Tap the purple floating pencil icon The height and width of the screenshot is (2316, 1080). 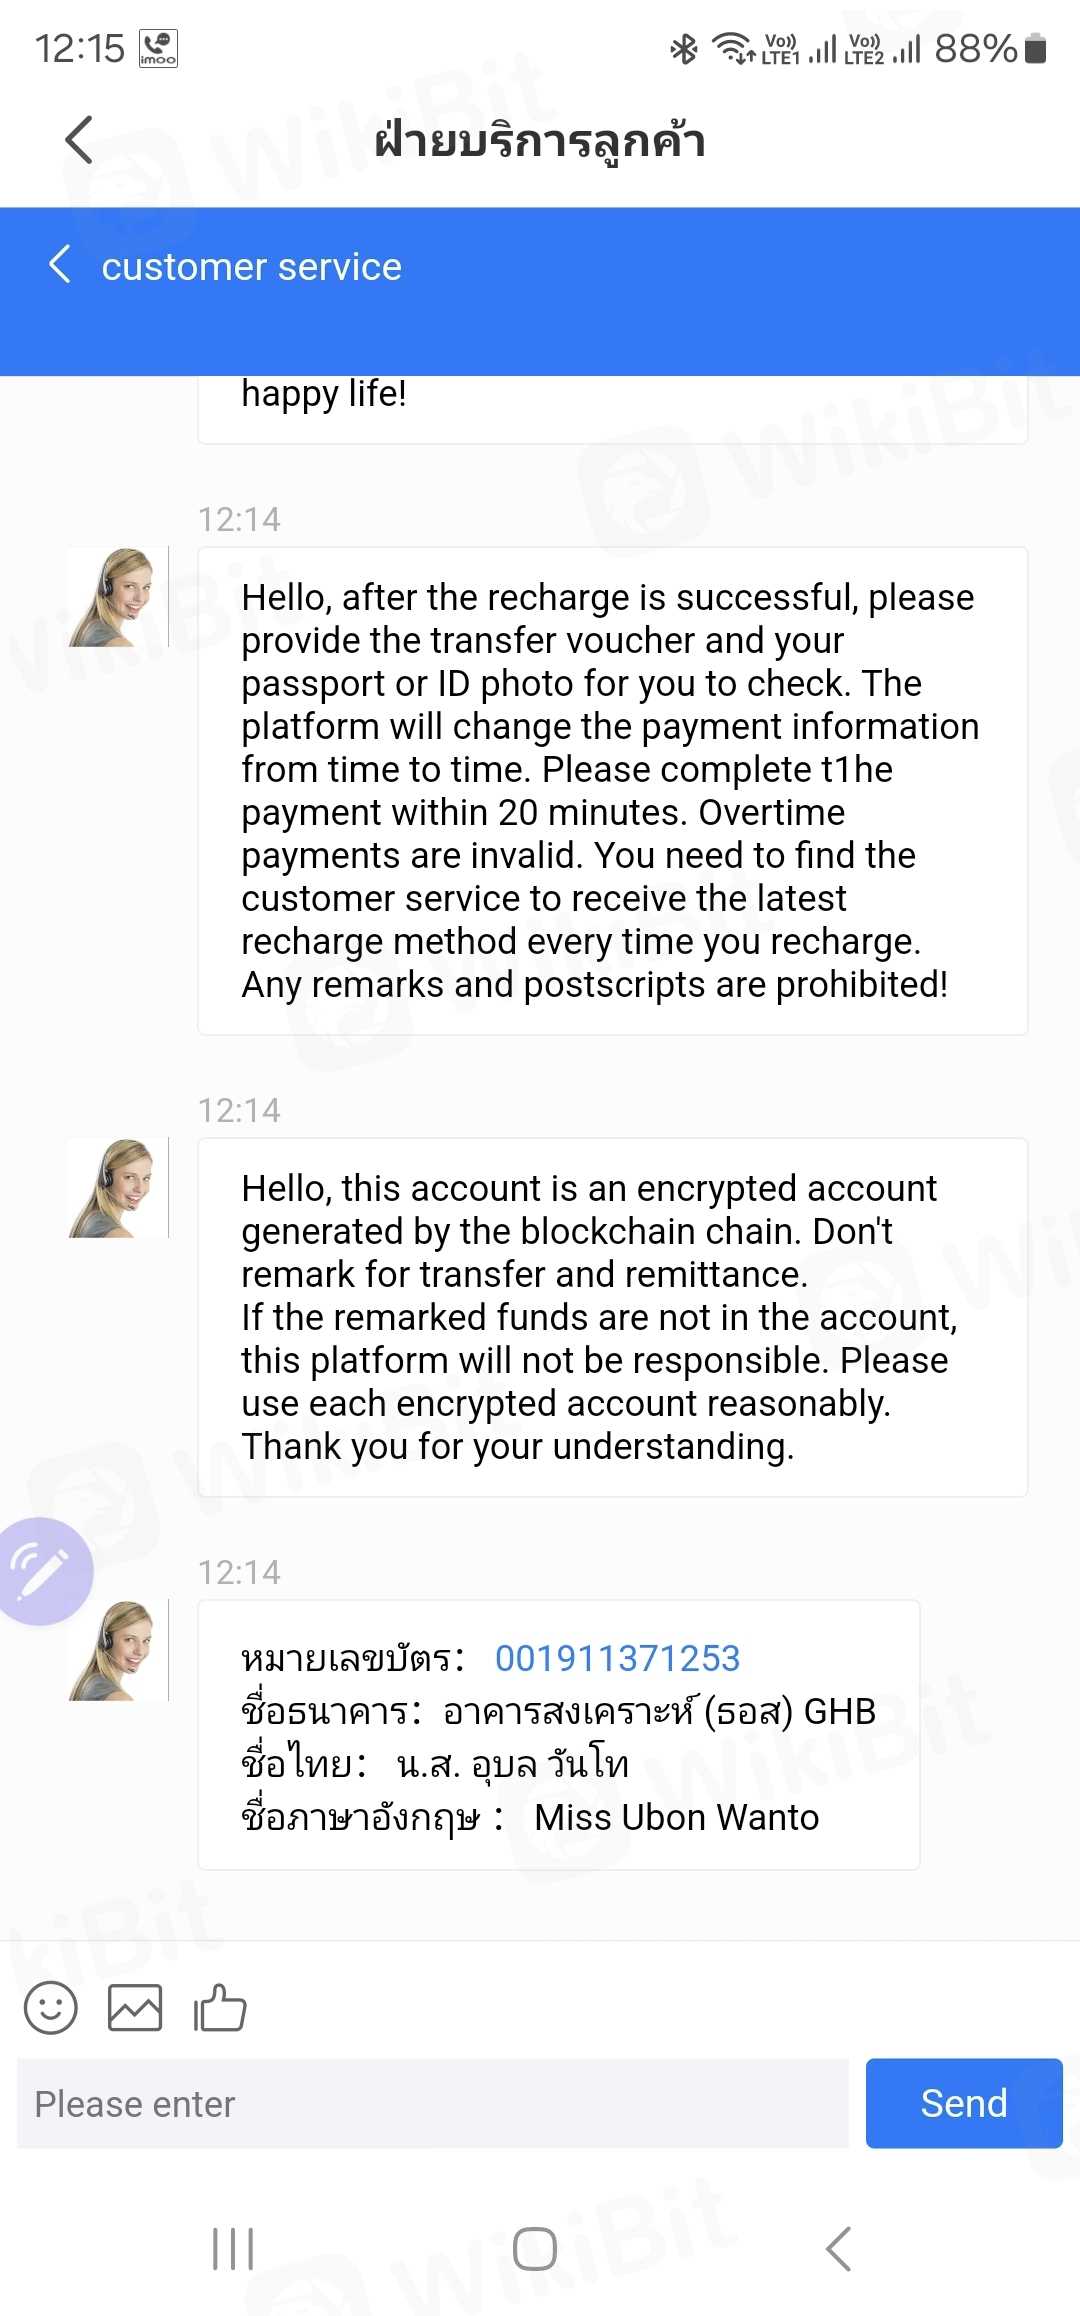40,1571
